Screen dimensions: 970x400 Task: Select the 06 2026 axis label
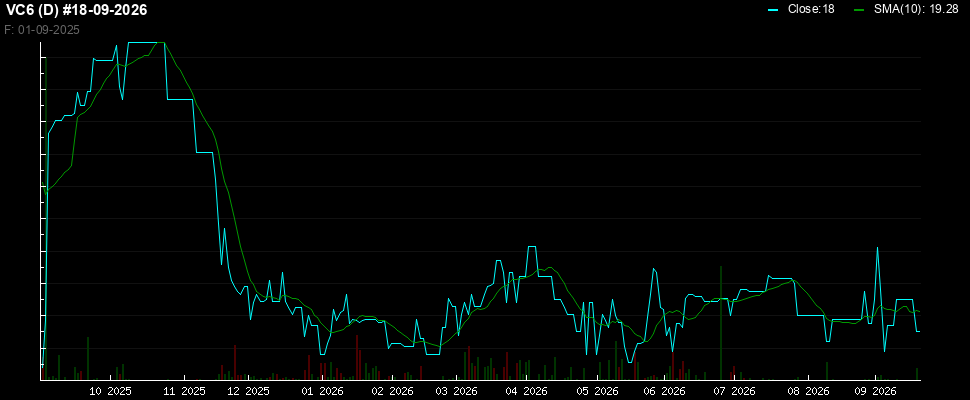[x=664, y=391]
